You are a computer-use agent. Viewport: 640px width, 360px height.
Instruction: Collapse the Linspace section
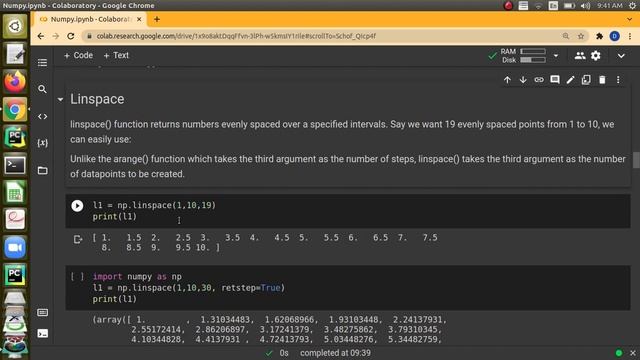coord(60,99)
